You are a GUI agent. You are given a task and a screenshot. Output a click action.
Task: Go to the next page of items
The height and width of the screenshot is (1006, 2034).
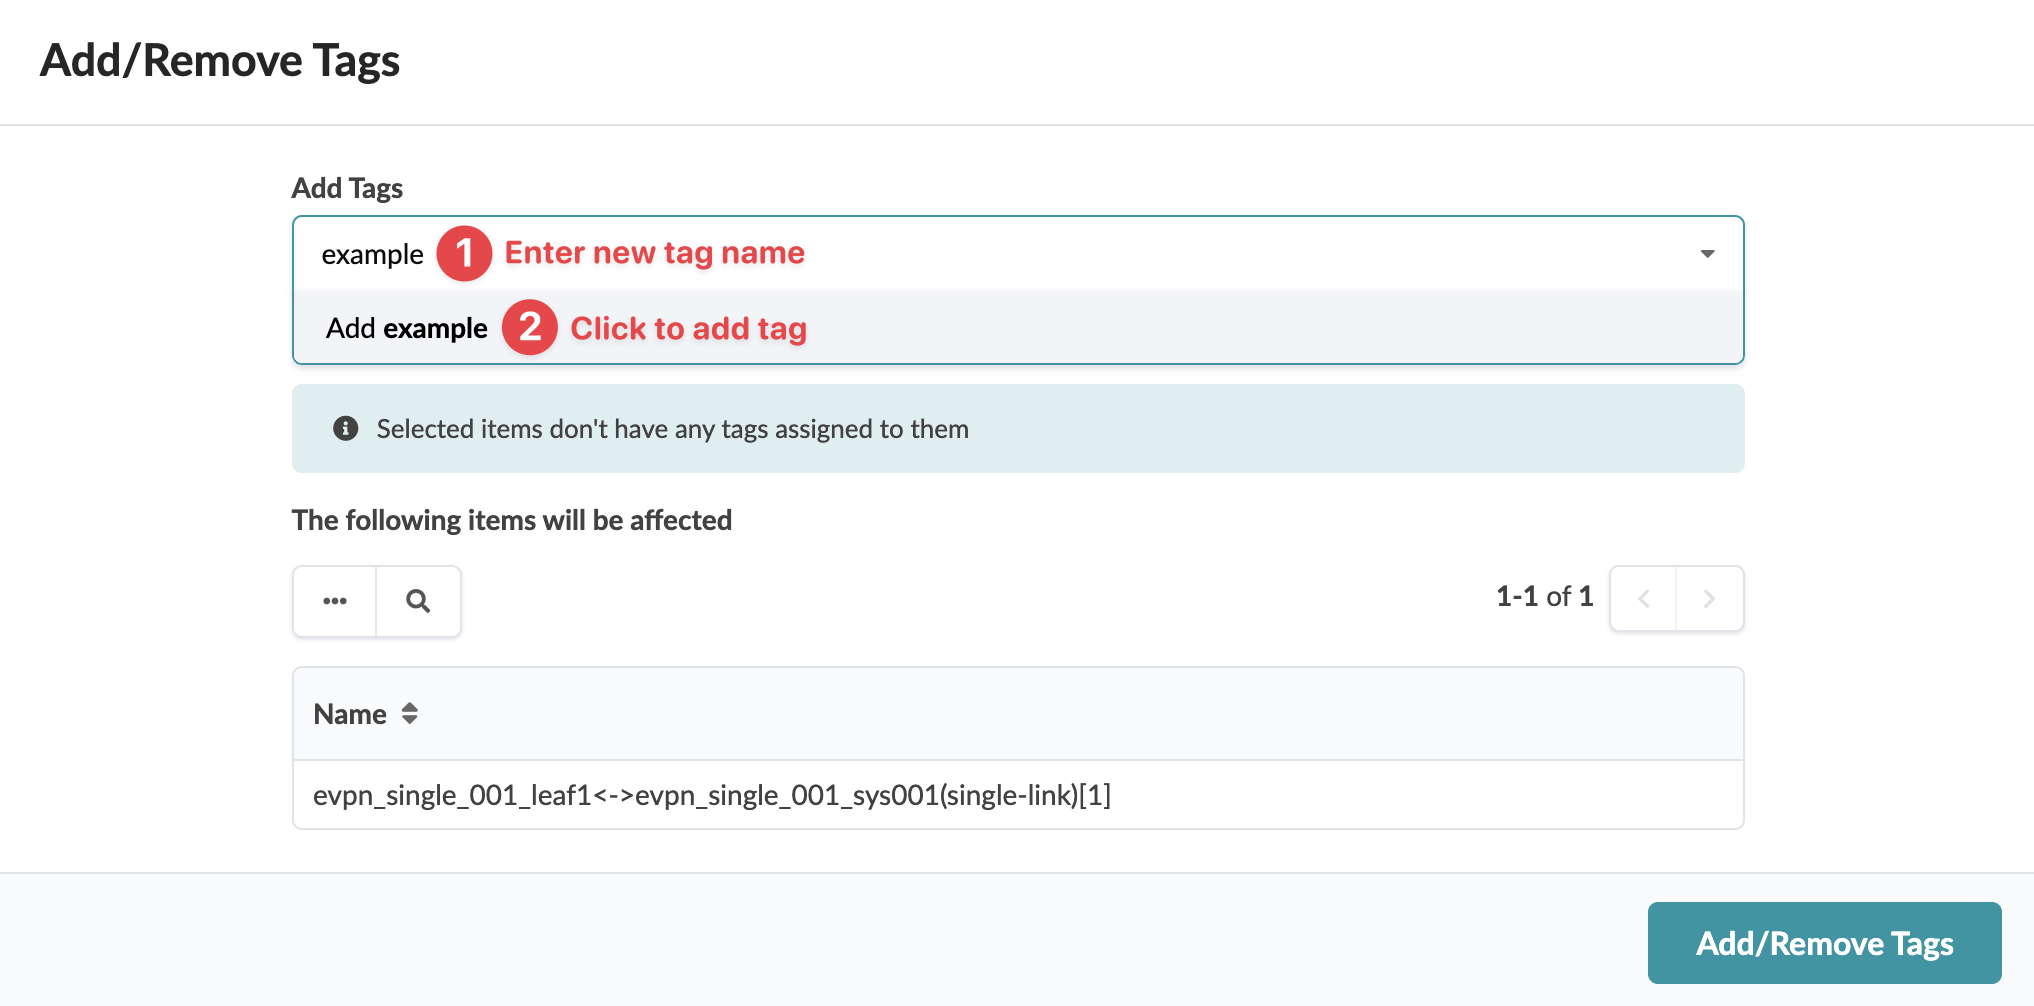point(1709,599)
